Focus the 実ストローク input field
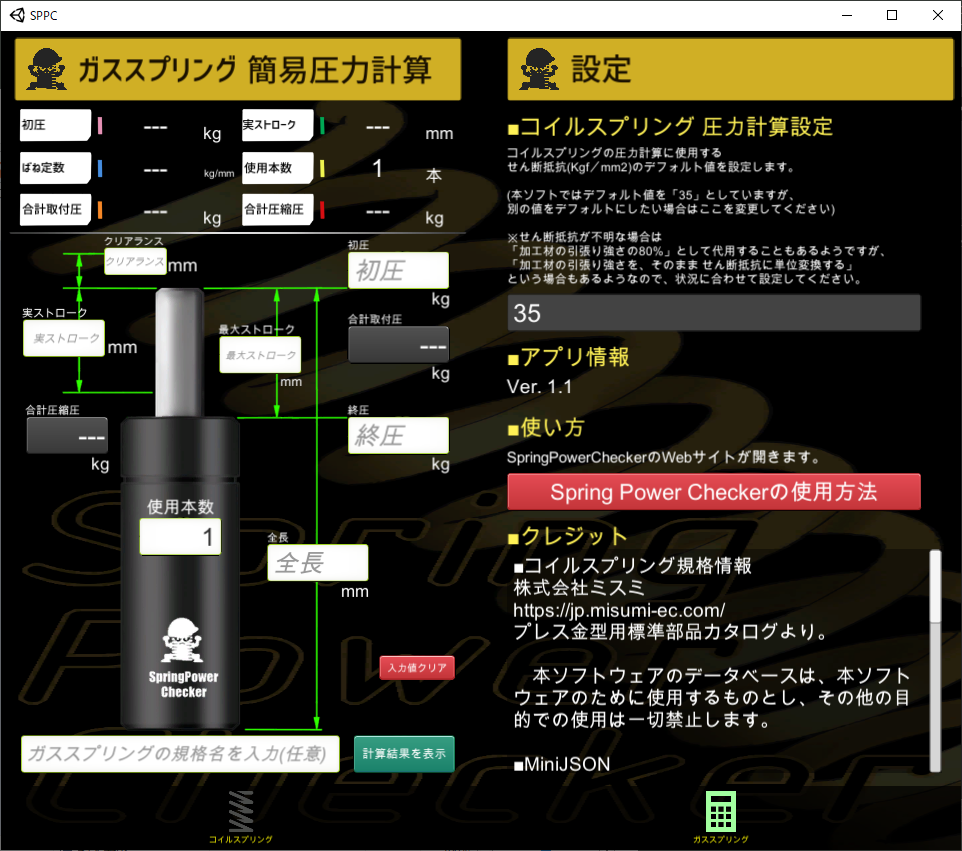 point(64,338)
